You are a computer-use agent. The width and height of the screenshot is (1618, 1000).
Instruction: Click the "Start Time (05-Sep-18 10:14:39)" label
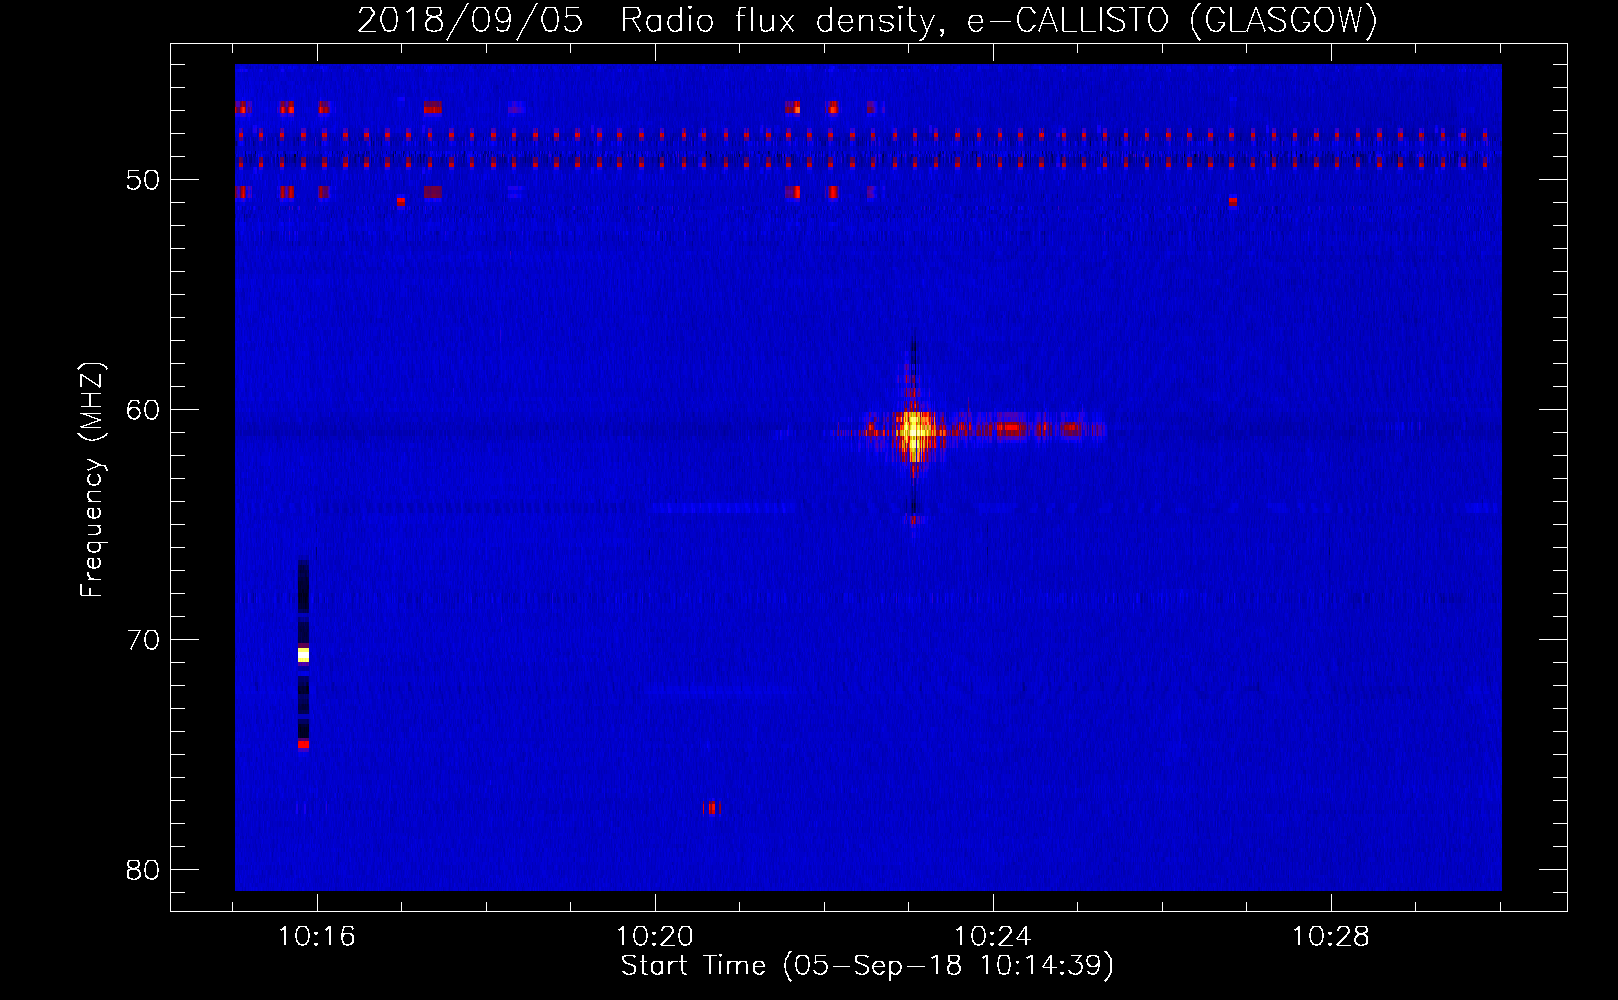[867, 966]
